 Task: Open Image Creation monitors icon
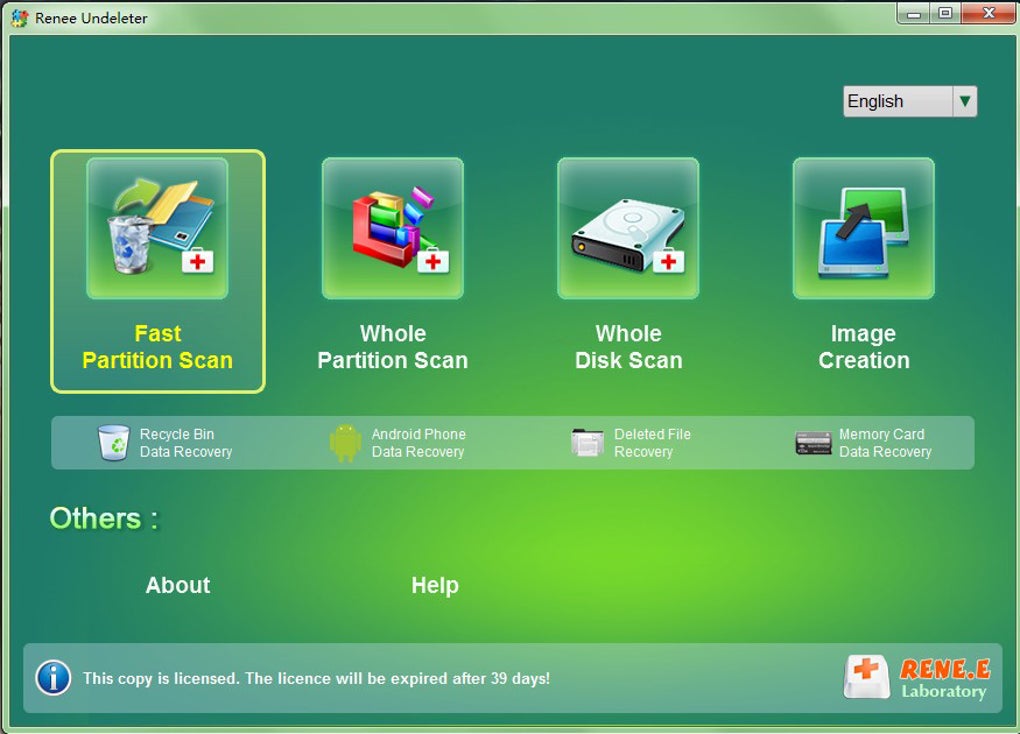[864, 228]
